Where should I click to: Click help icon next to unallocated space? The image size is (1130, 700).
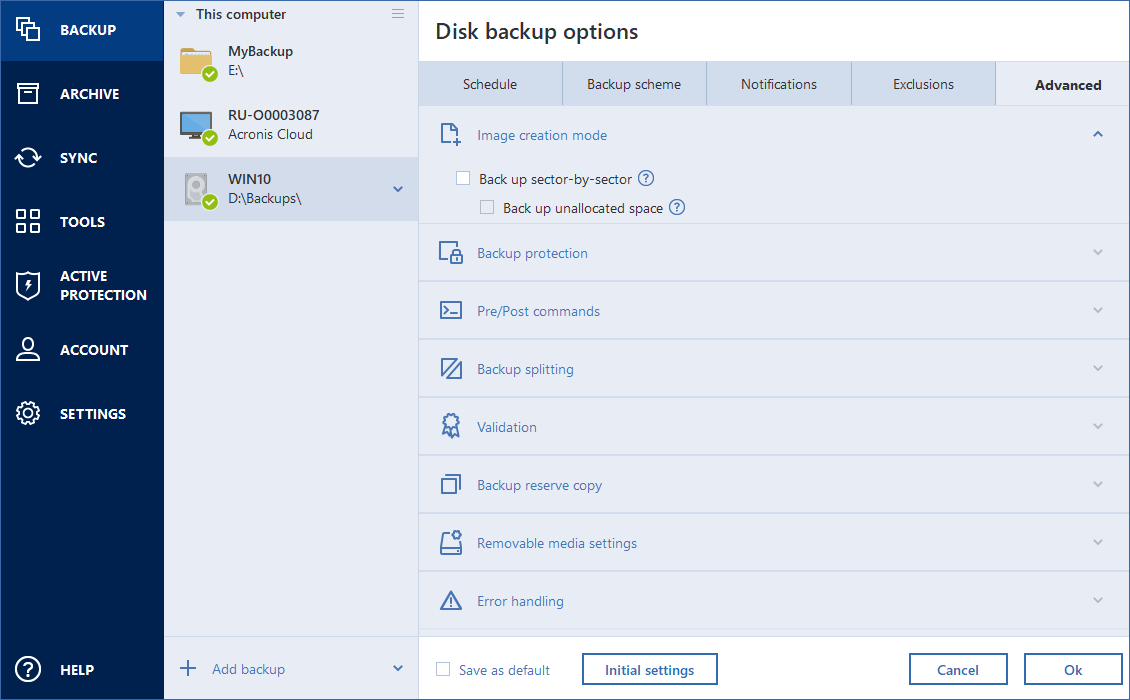point(677,208)
